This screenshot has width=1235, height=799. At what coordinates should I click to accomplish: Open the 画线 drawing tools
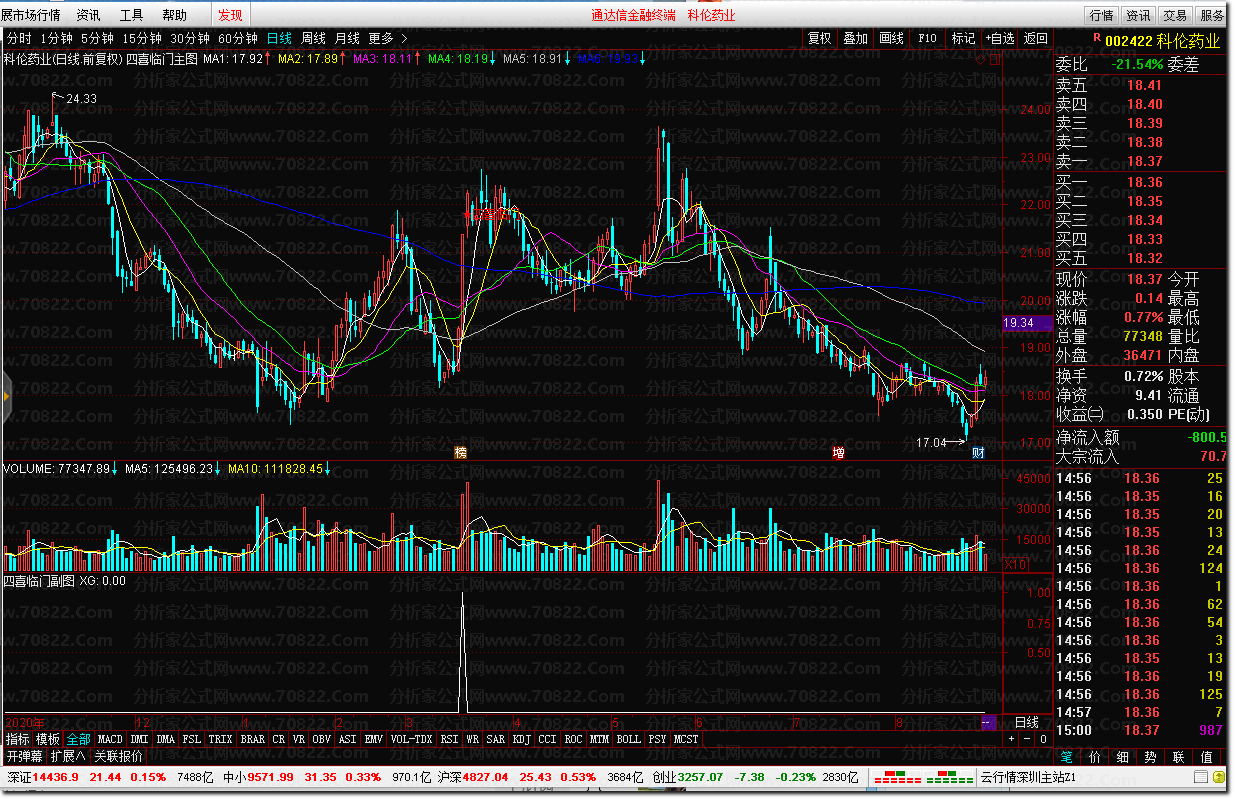tap(892, 39)
